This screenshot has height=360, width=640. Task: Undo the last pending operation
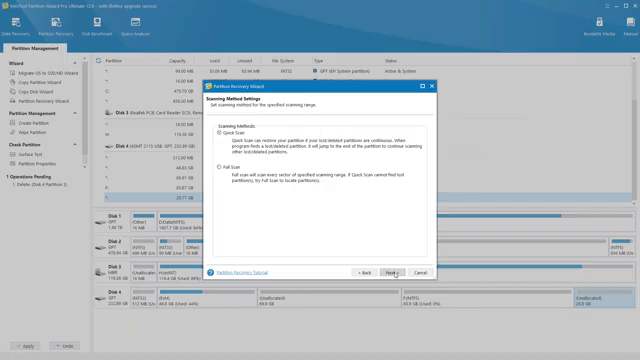(64, 346)
